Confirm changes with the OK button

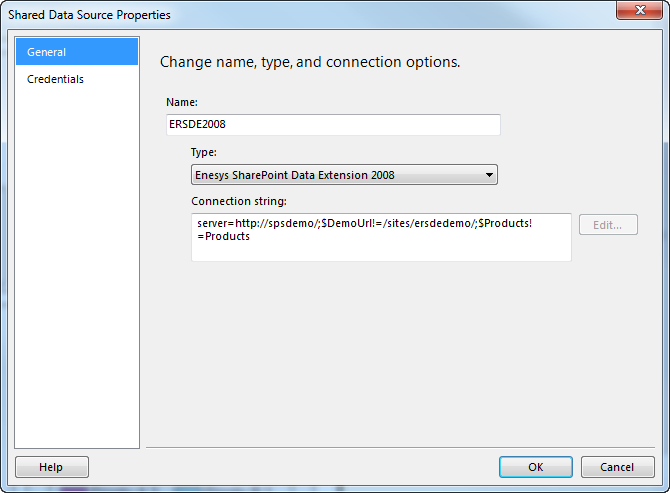[536, 467]
